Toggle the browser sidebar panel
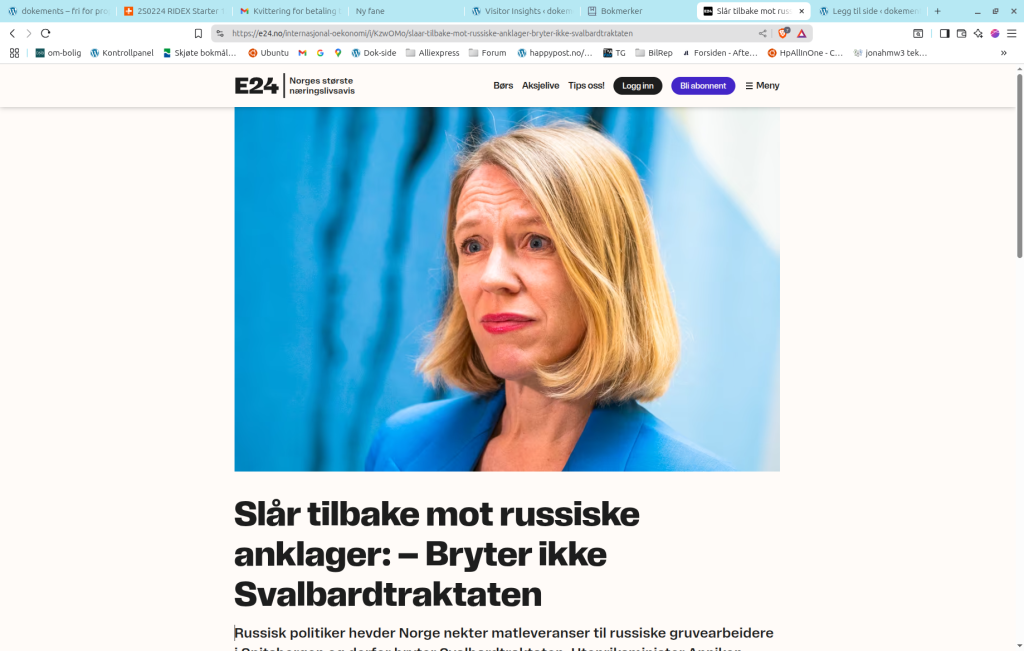 coord(944,33)
